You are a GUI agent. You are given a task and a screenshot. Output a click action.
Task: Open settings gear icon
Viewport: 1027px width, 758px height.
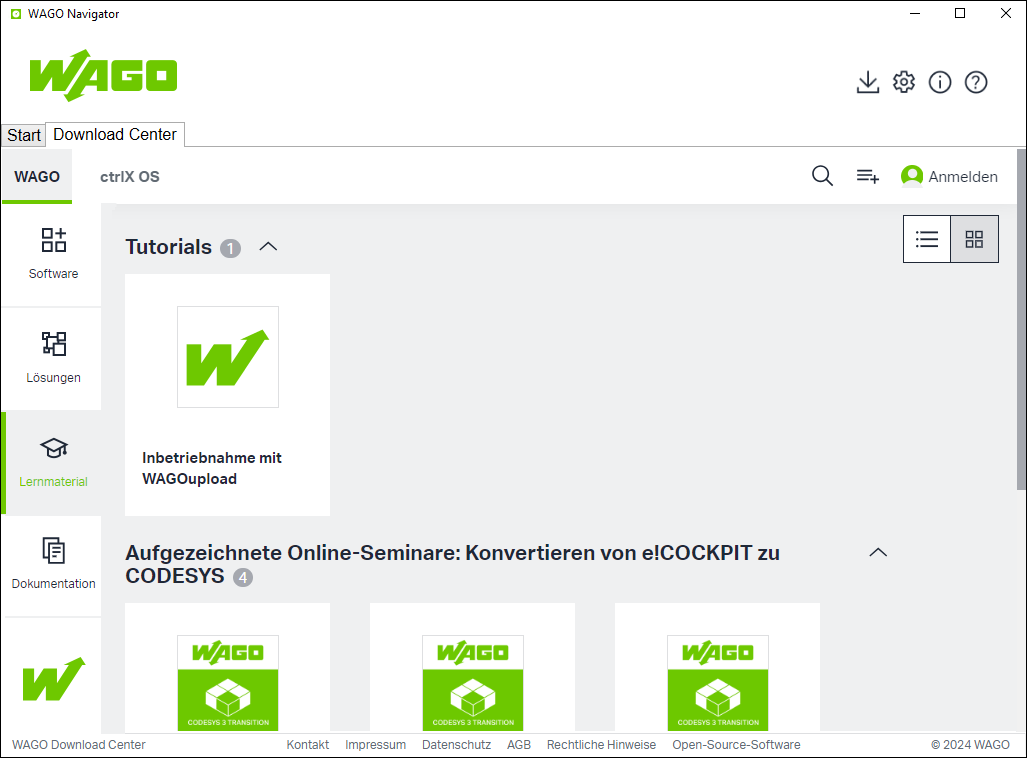tap(904, 83)
